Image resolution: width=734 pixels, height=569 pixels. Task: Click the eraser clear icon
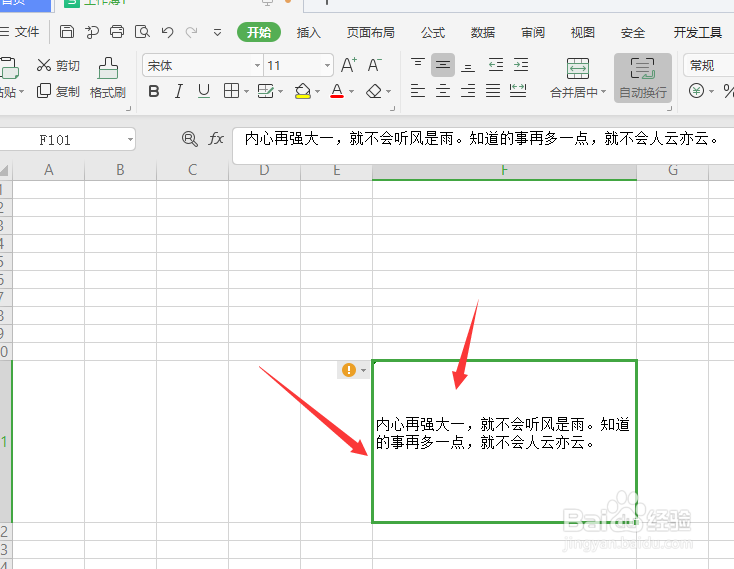(374, 91)
